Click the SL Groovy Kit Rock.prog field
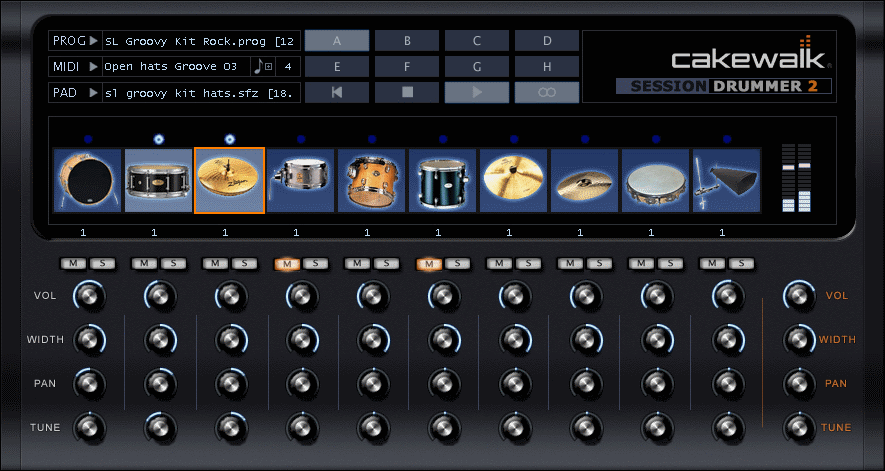 pos(201,41)
